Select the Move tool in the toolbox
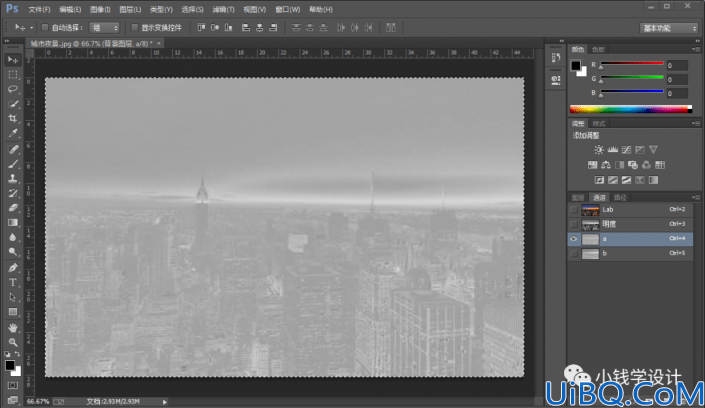Image resolution: width=705 pixels, height=408 pixels. pyautogui.click(x=13, y=60)
